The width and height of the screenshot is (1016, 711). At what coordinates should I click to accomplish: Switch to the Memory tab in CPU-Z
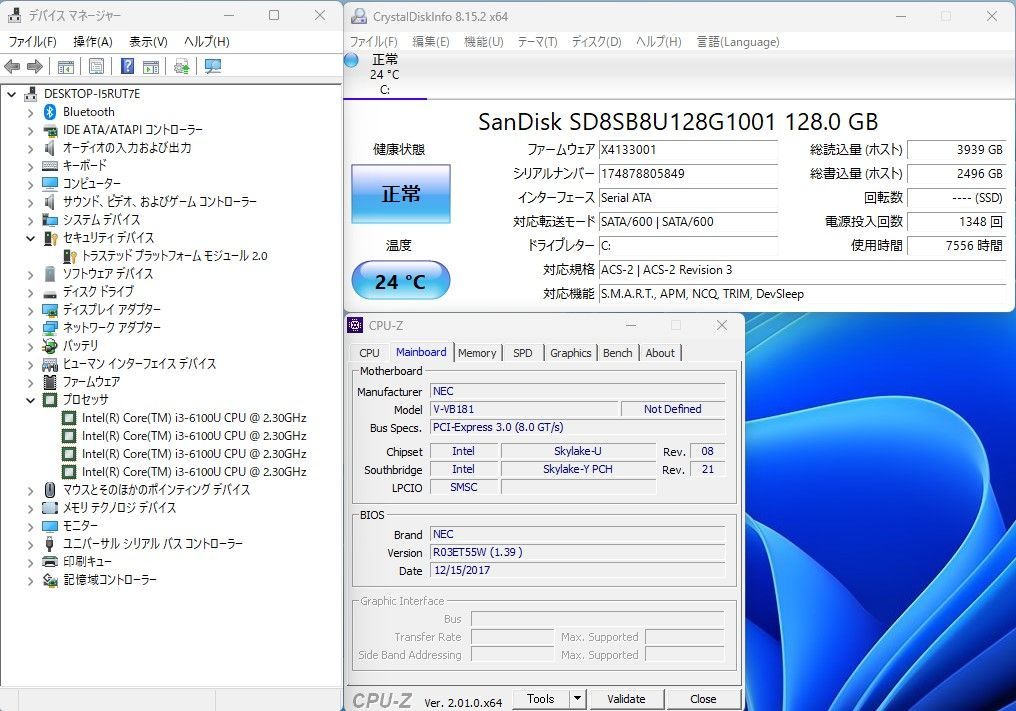click(x=477, y=353)
